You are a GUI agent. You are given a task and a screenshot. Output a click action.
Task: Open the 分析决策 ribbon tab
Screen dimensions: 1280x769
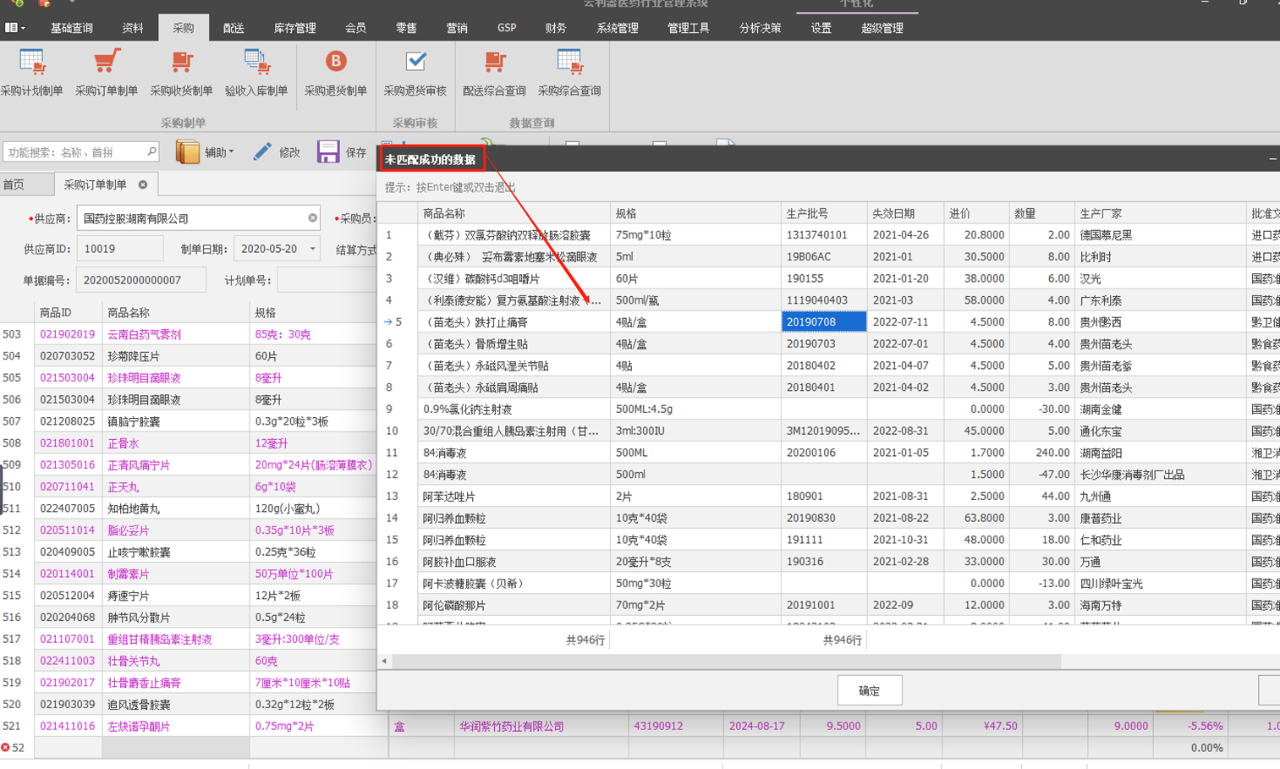[x=760, y=28]
